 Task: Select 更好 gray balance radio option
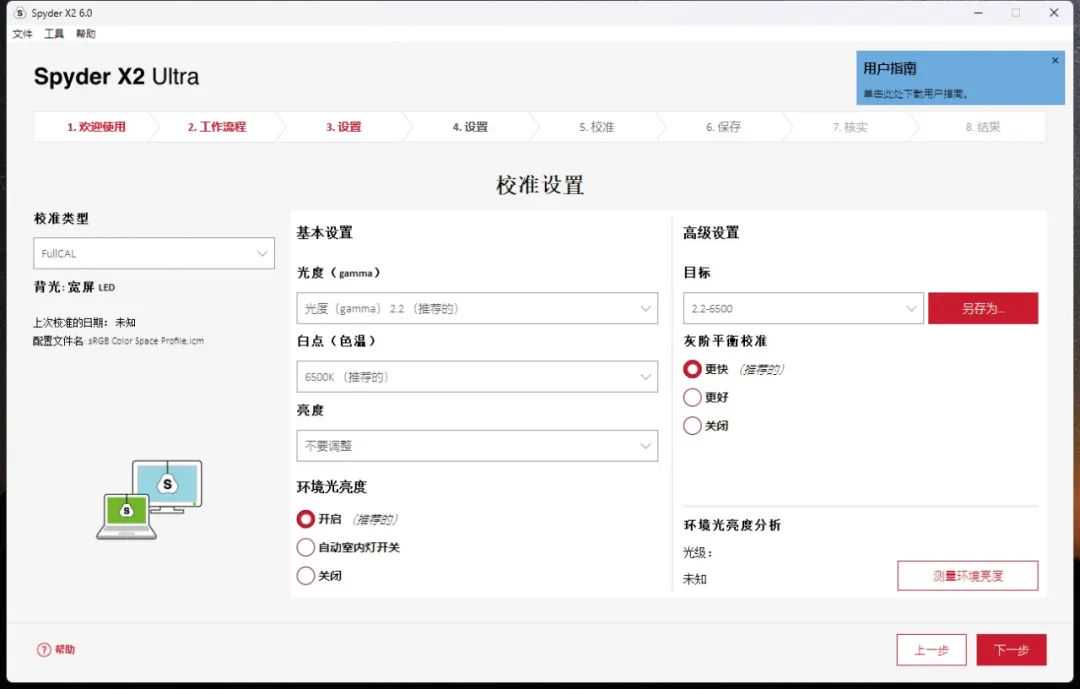click(692, 398)
